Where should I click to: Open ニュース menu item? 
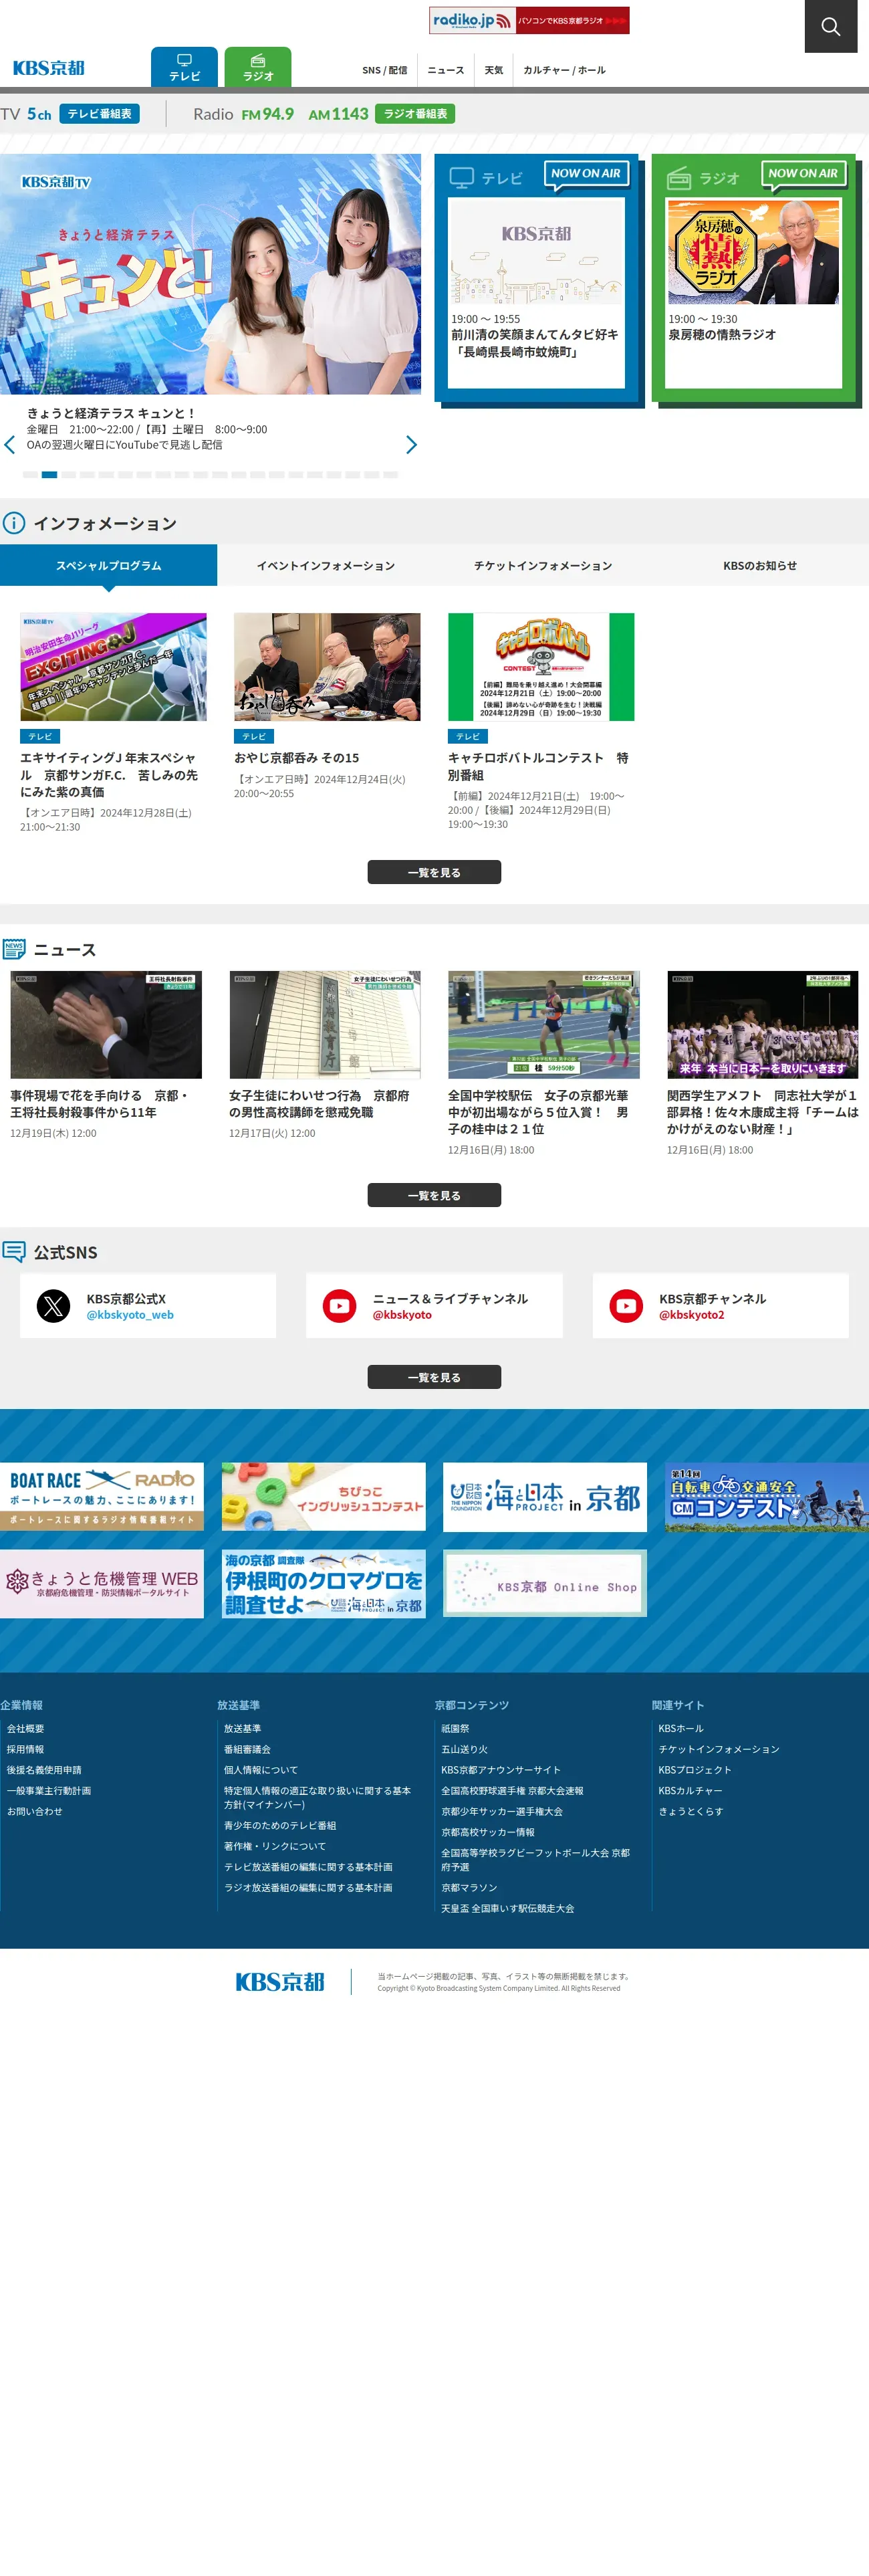(x=446, y=70)
